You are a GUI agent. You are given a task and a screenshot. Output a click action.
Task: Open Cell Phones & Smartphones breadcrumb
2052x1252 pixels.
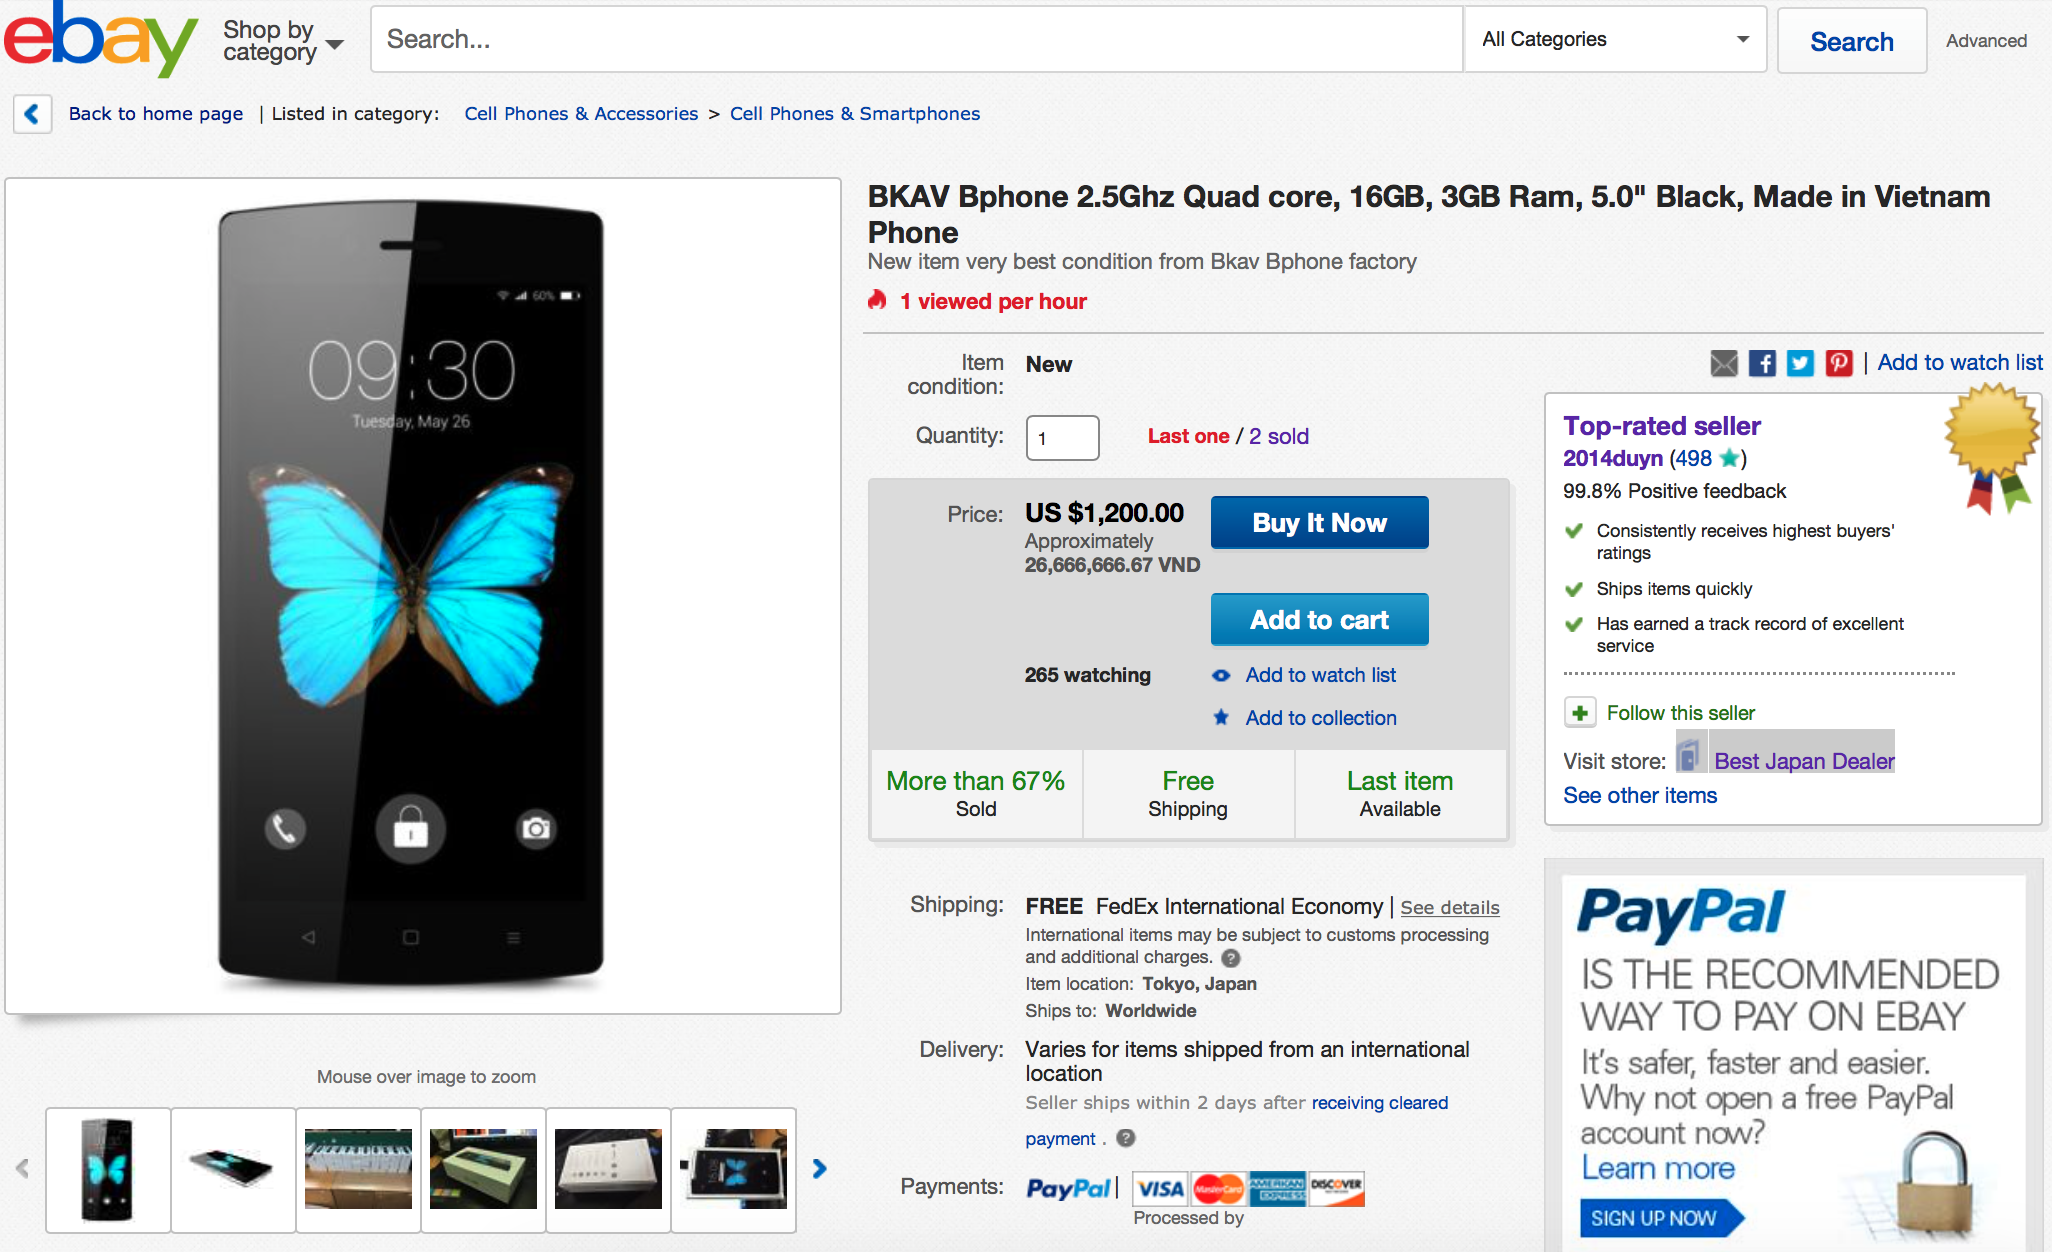[x=854, y=114]
